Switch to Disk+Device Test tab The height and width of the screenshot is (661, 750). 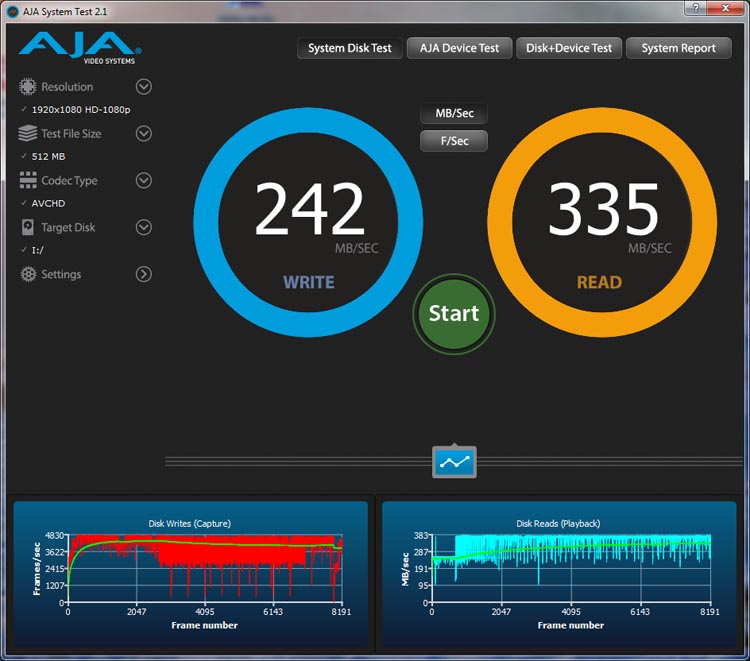click(x=569, y=48)
